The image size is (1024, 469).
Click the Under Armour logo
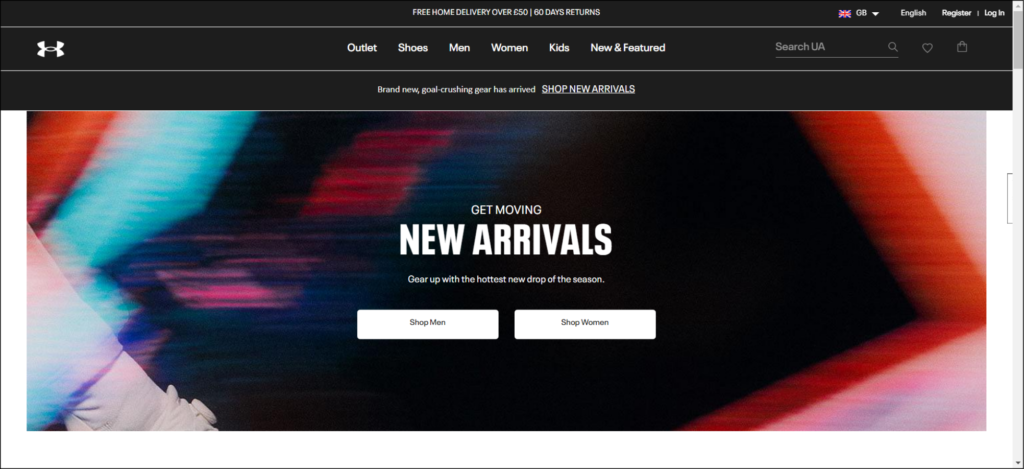50,48
